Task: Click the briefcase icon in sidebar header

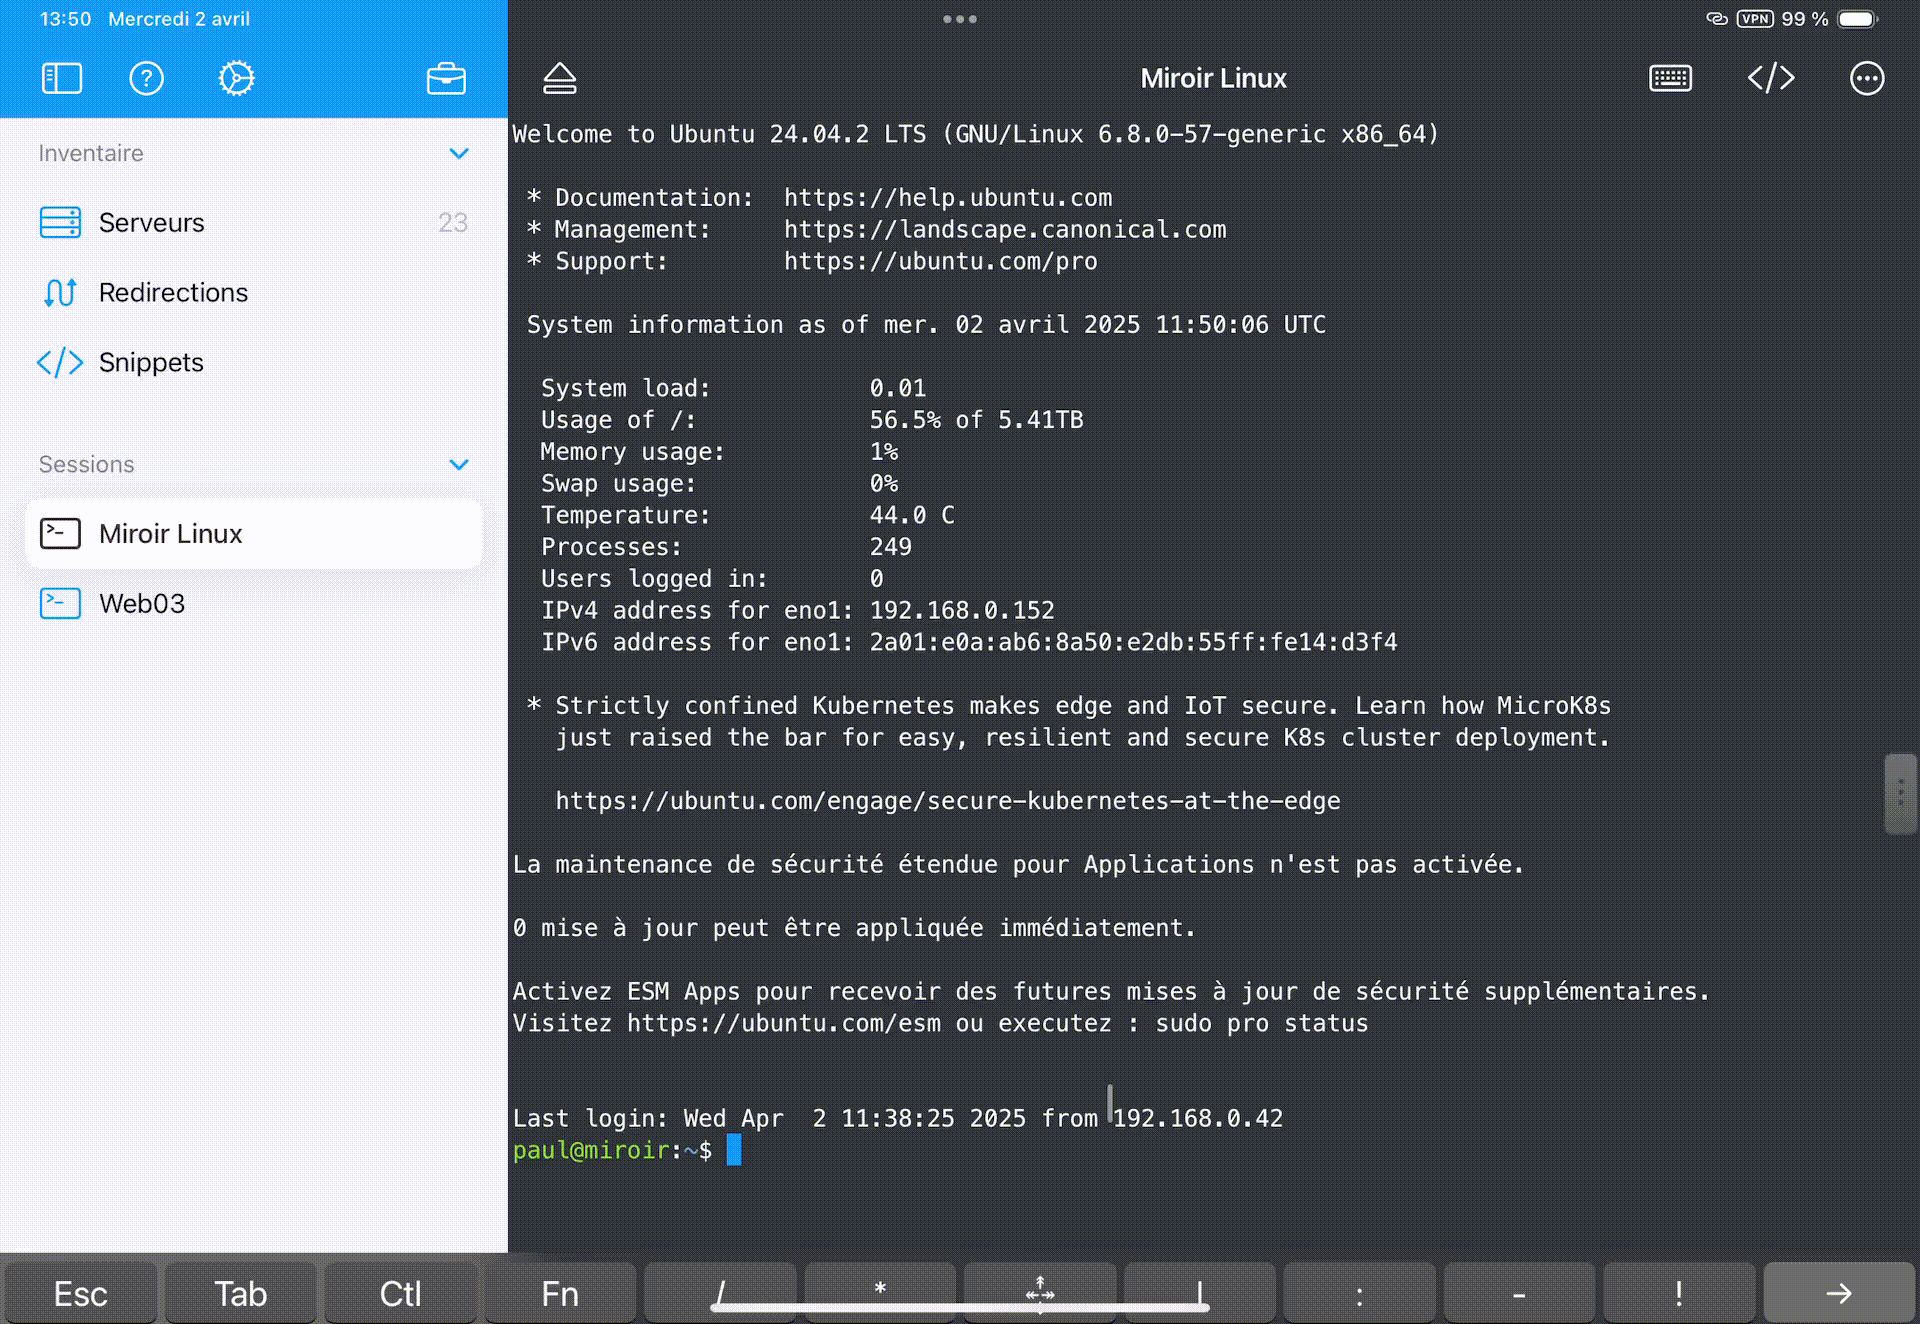Action: point(446,78)
